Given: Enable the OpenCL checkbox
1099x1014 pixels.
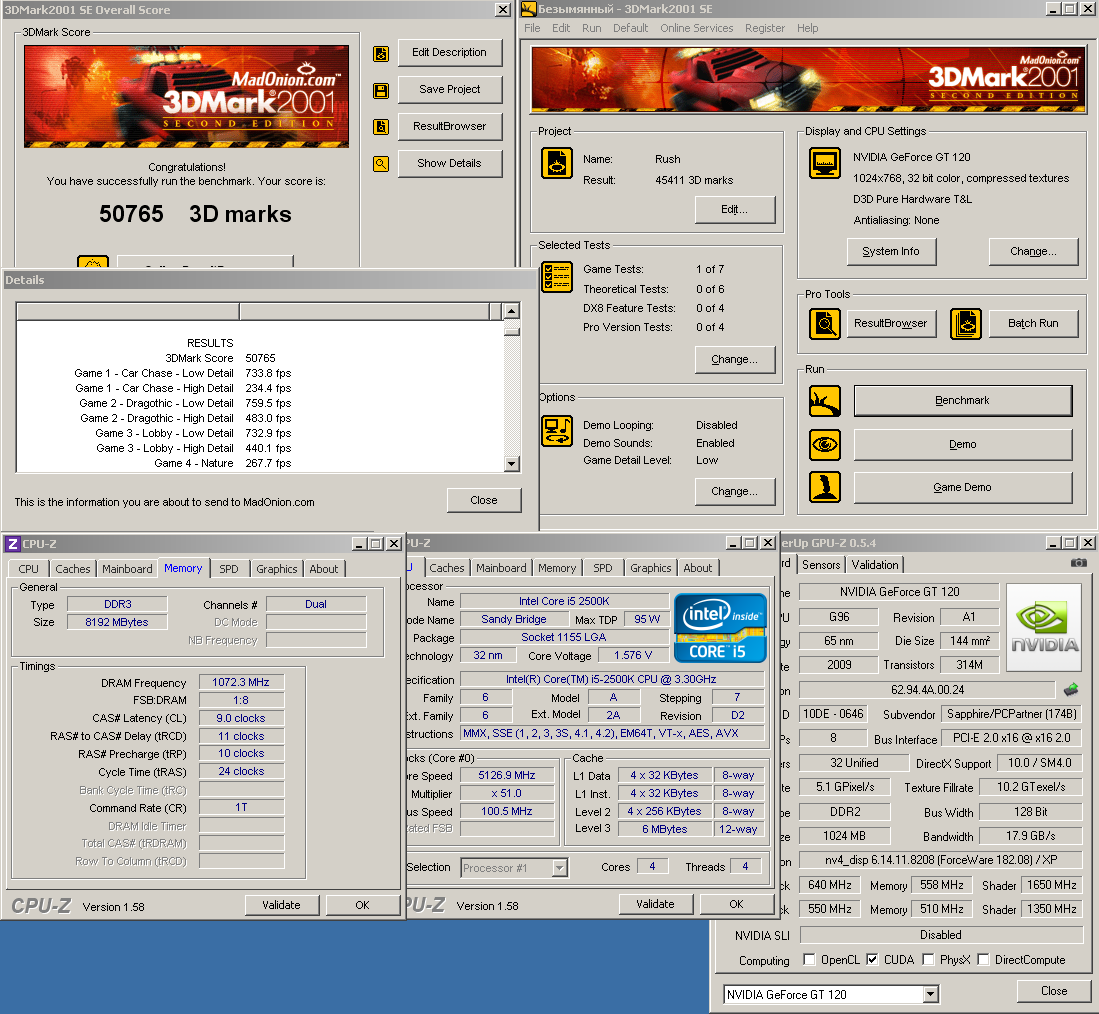Looking at the screenshot, I should (809, 959).
